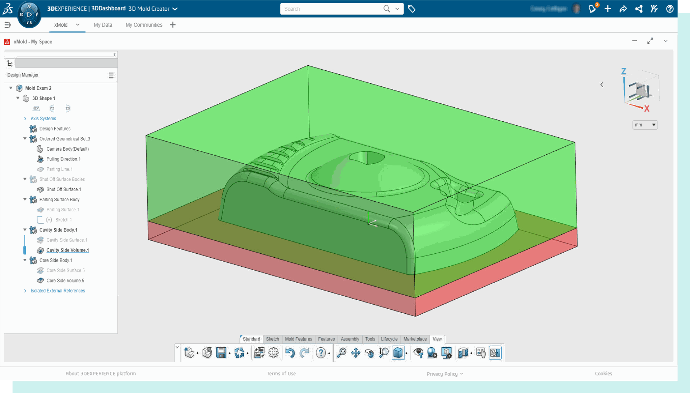
Task: Open the xMold tab dropdown chevron
Action: point(77,25)
